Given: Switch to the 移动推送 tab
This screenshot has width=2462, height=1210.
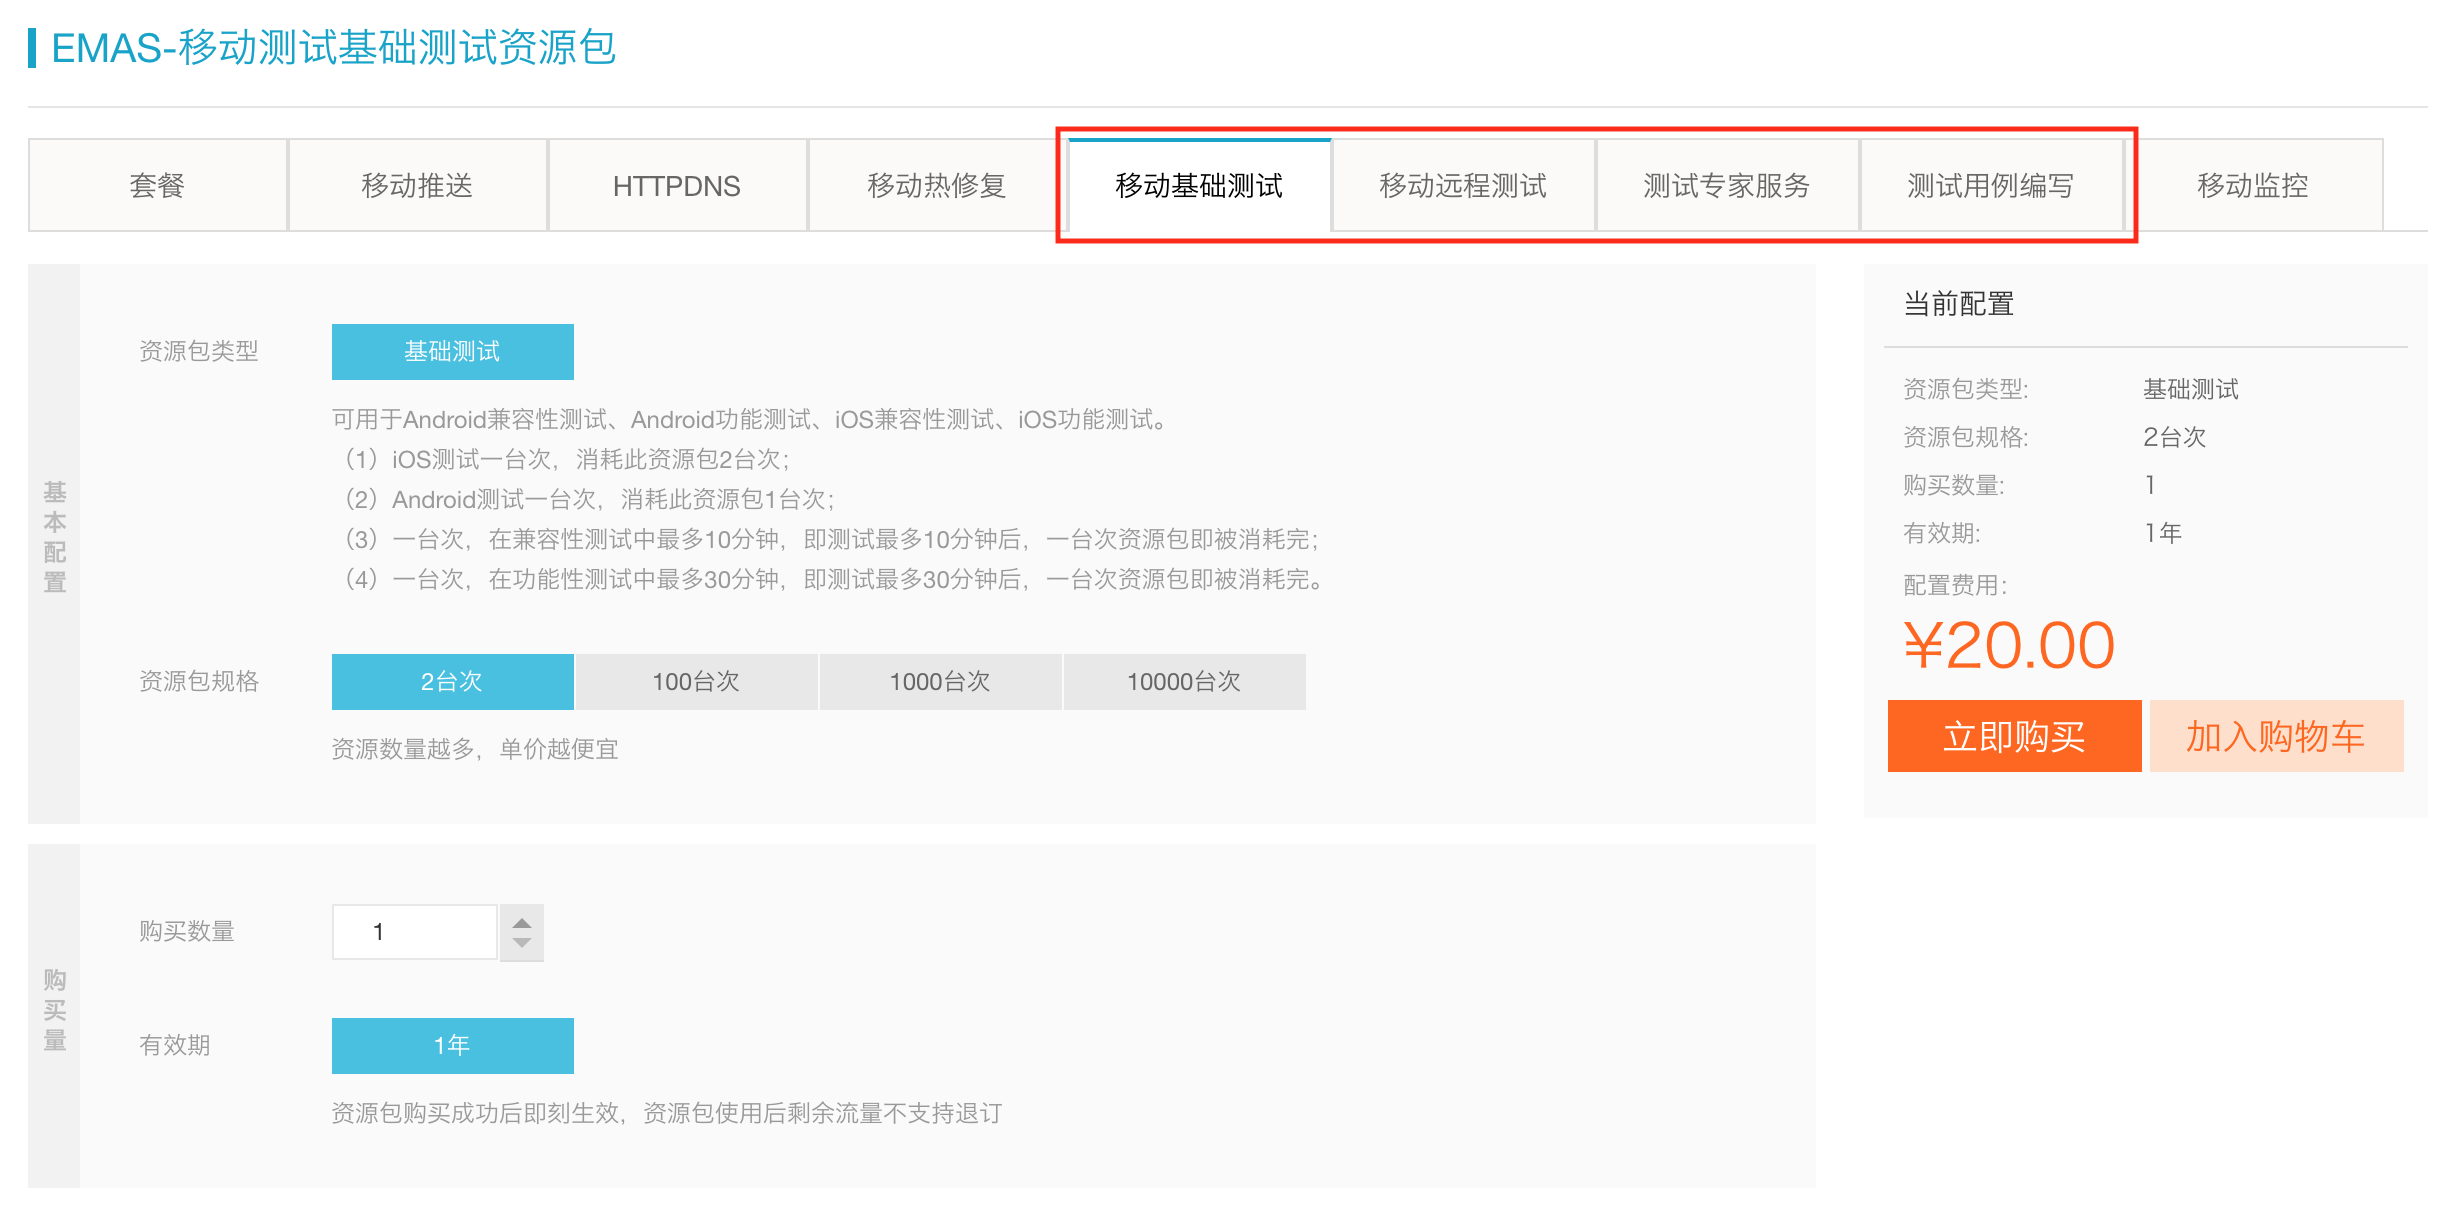Looking at the screenshot, I should pos(417,185).
